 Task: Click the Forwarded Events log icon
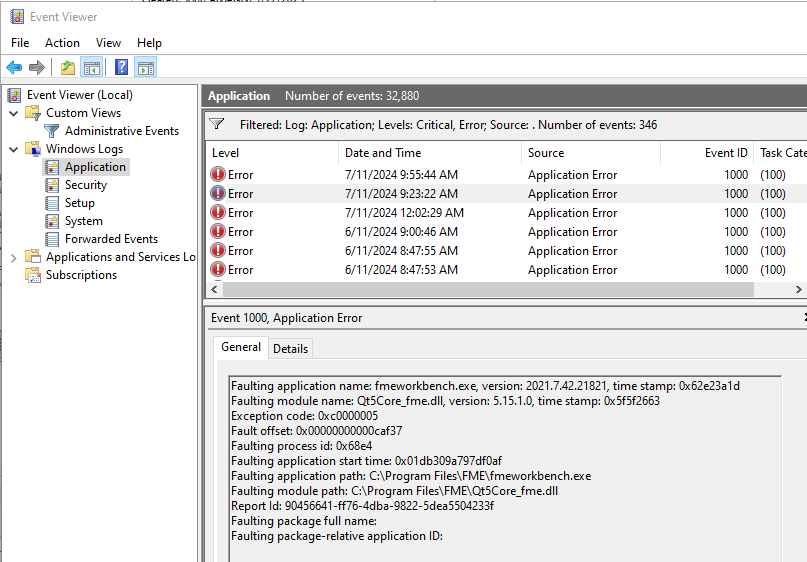(52, 239)
